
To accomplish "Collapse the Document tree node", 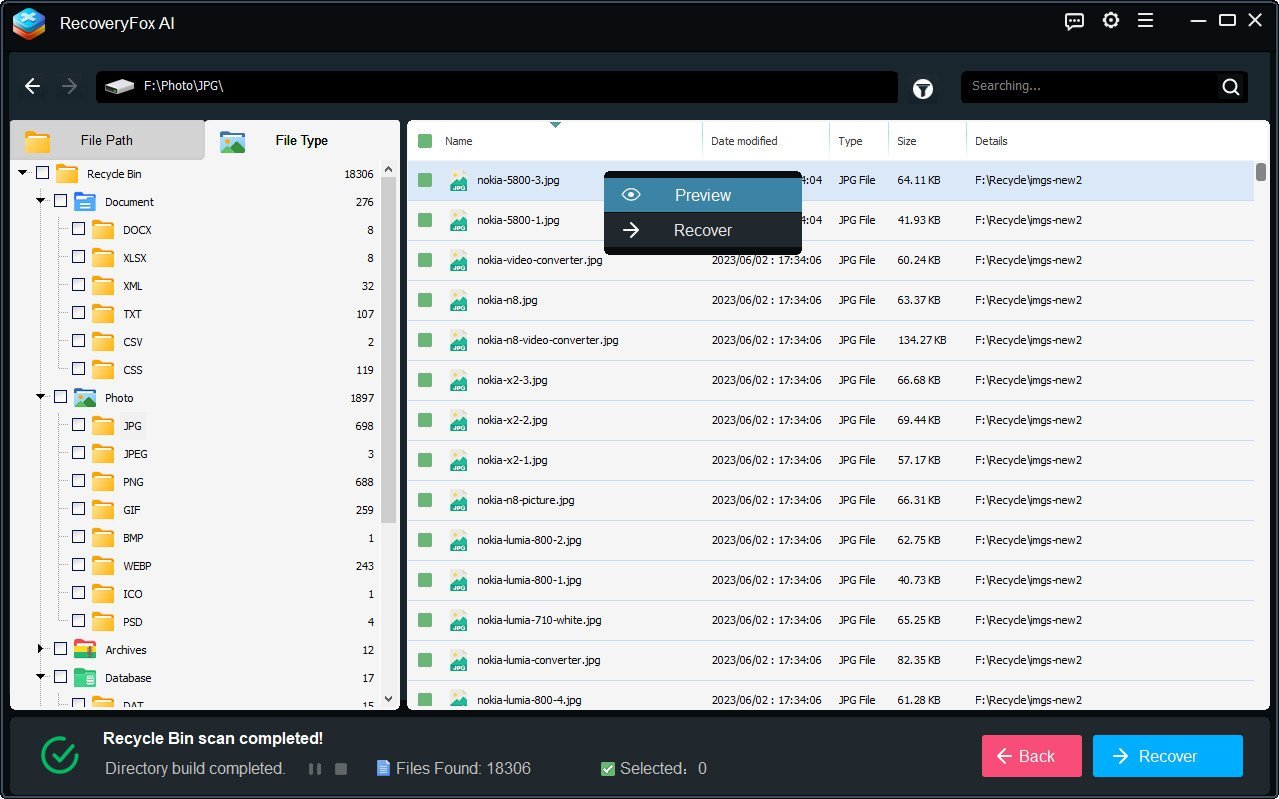I will (41, 201).
